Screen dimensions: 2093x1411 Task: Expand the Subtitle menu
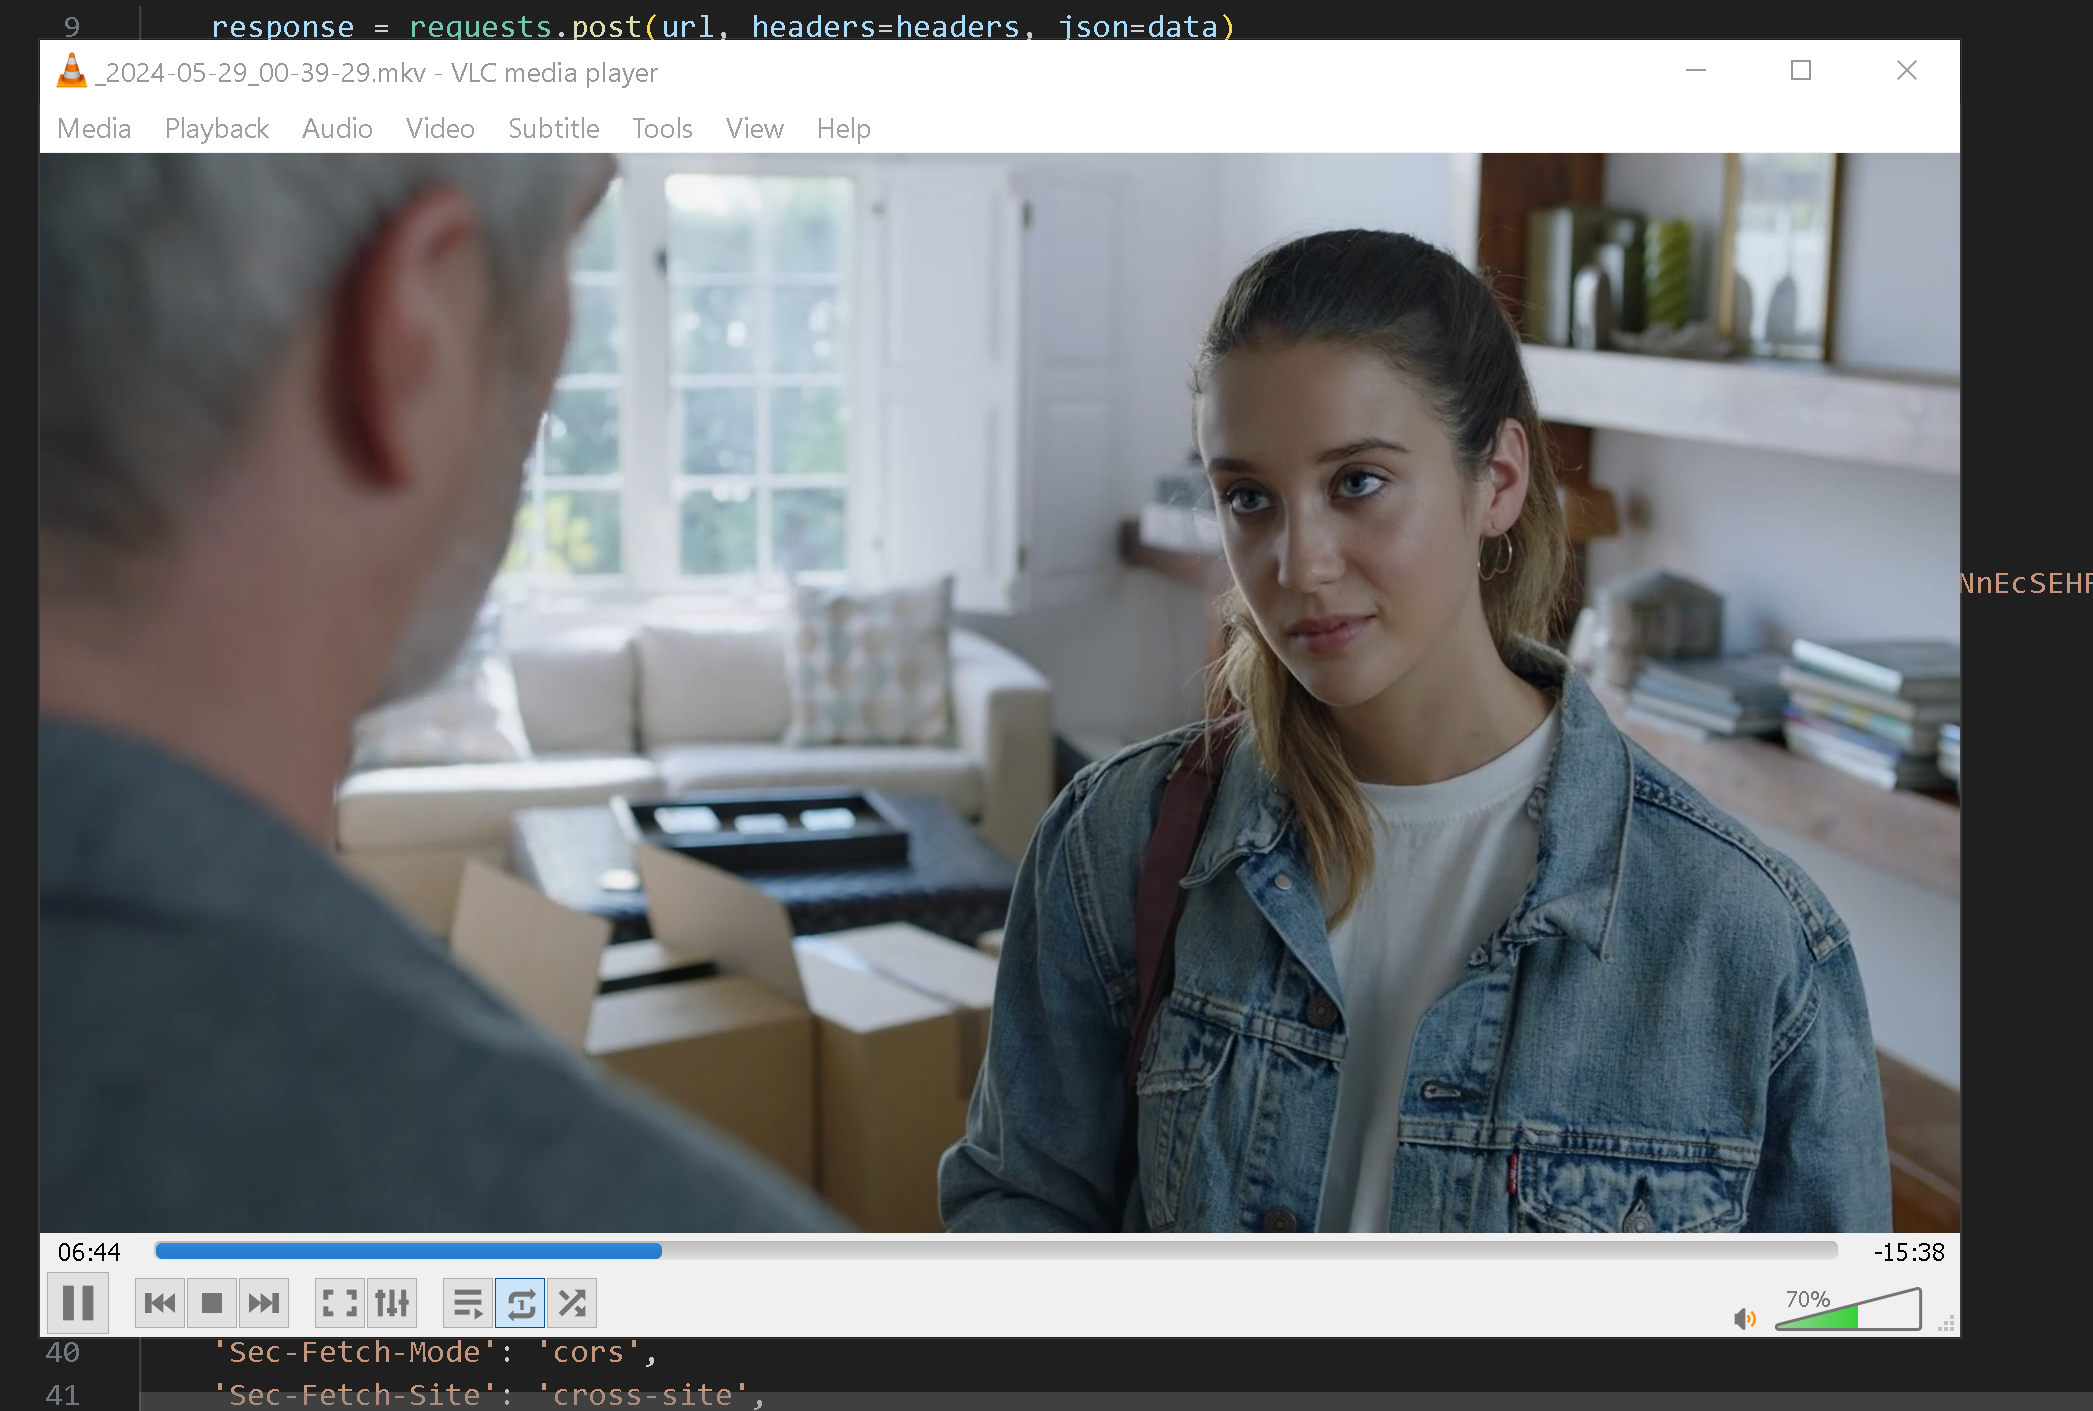(553, 129)
